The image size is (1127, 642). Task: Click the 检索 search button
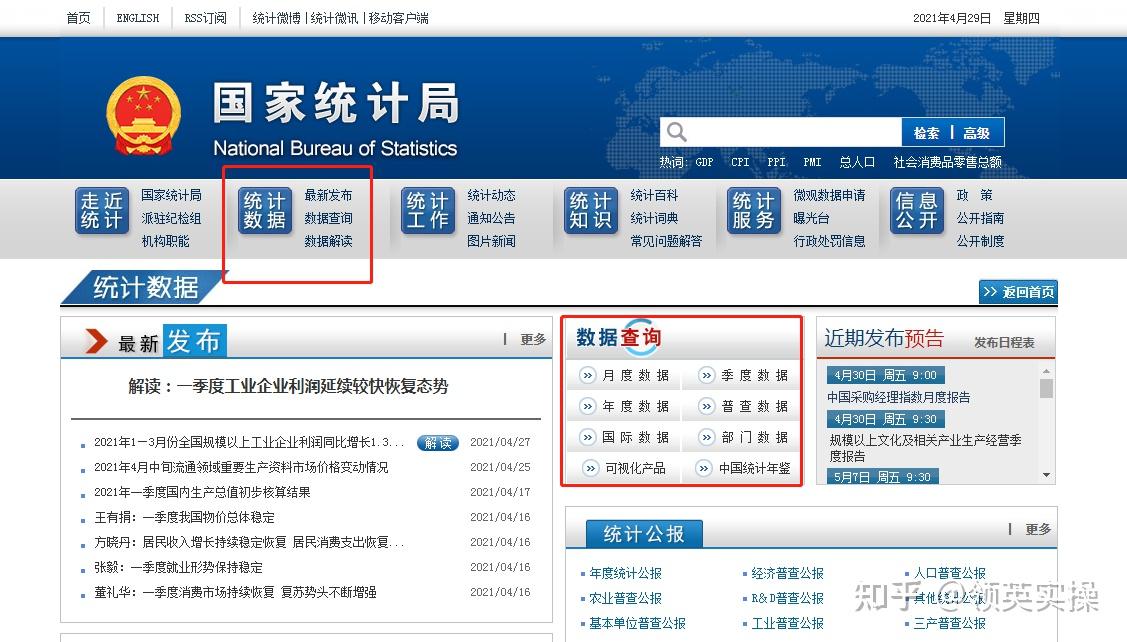[926, 133]
